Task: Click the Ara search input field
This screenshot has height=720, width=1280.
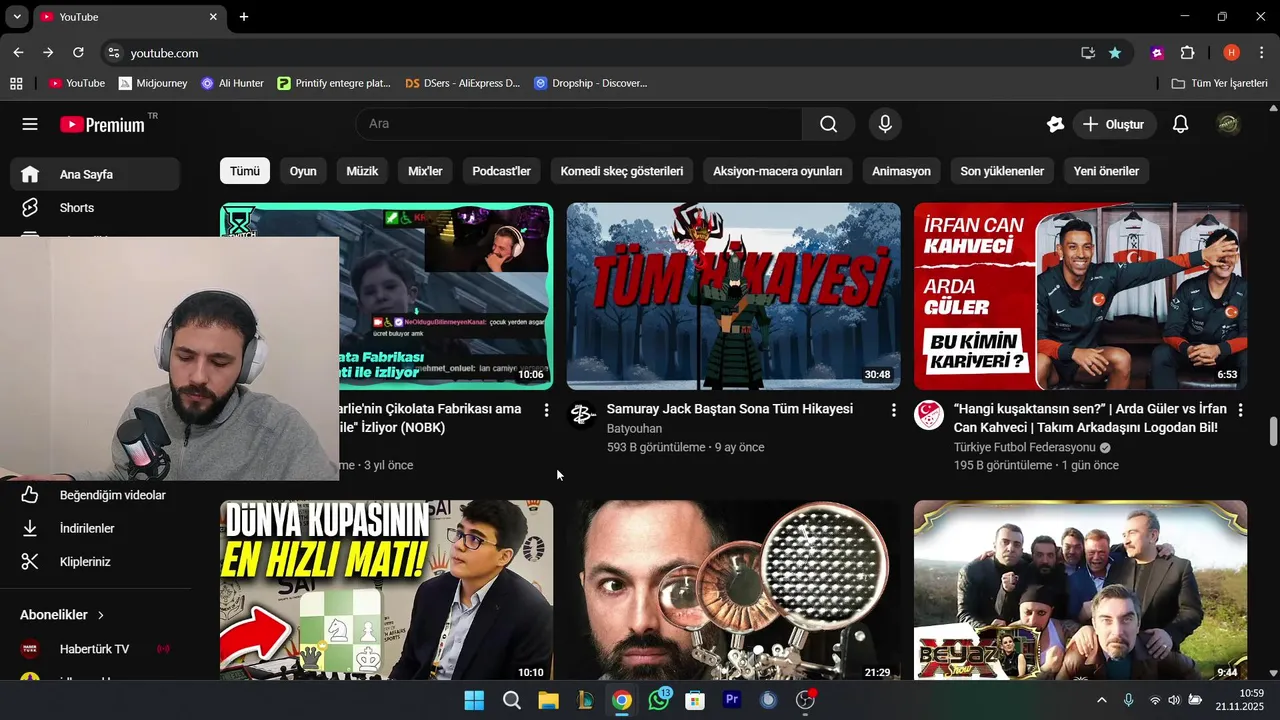Action: (579, 124)
